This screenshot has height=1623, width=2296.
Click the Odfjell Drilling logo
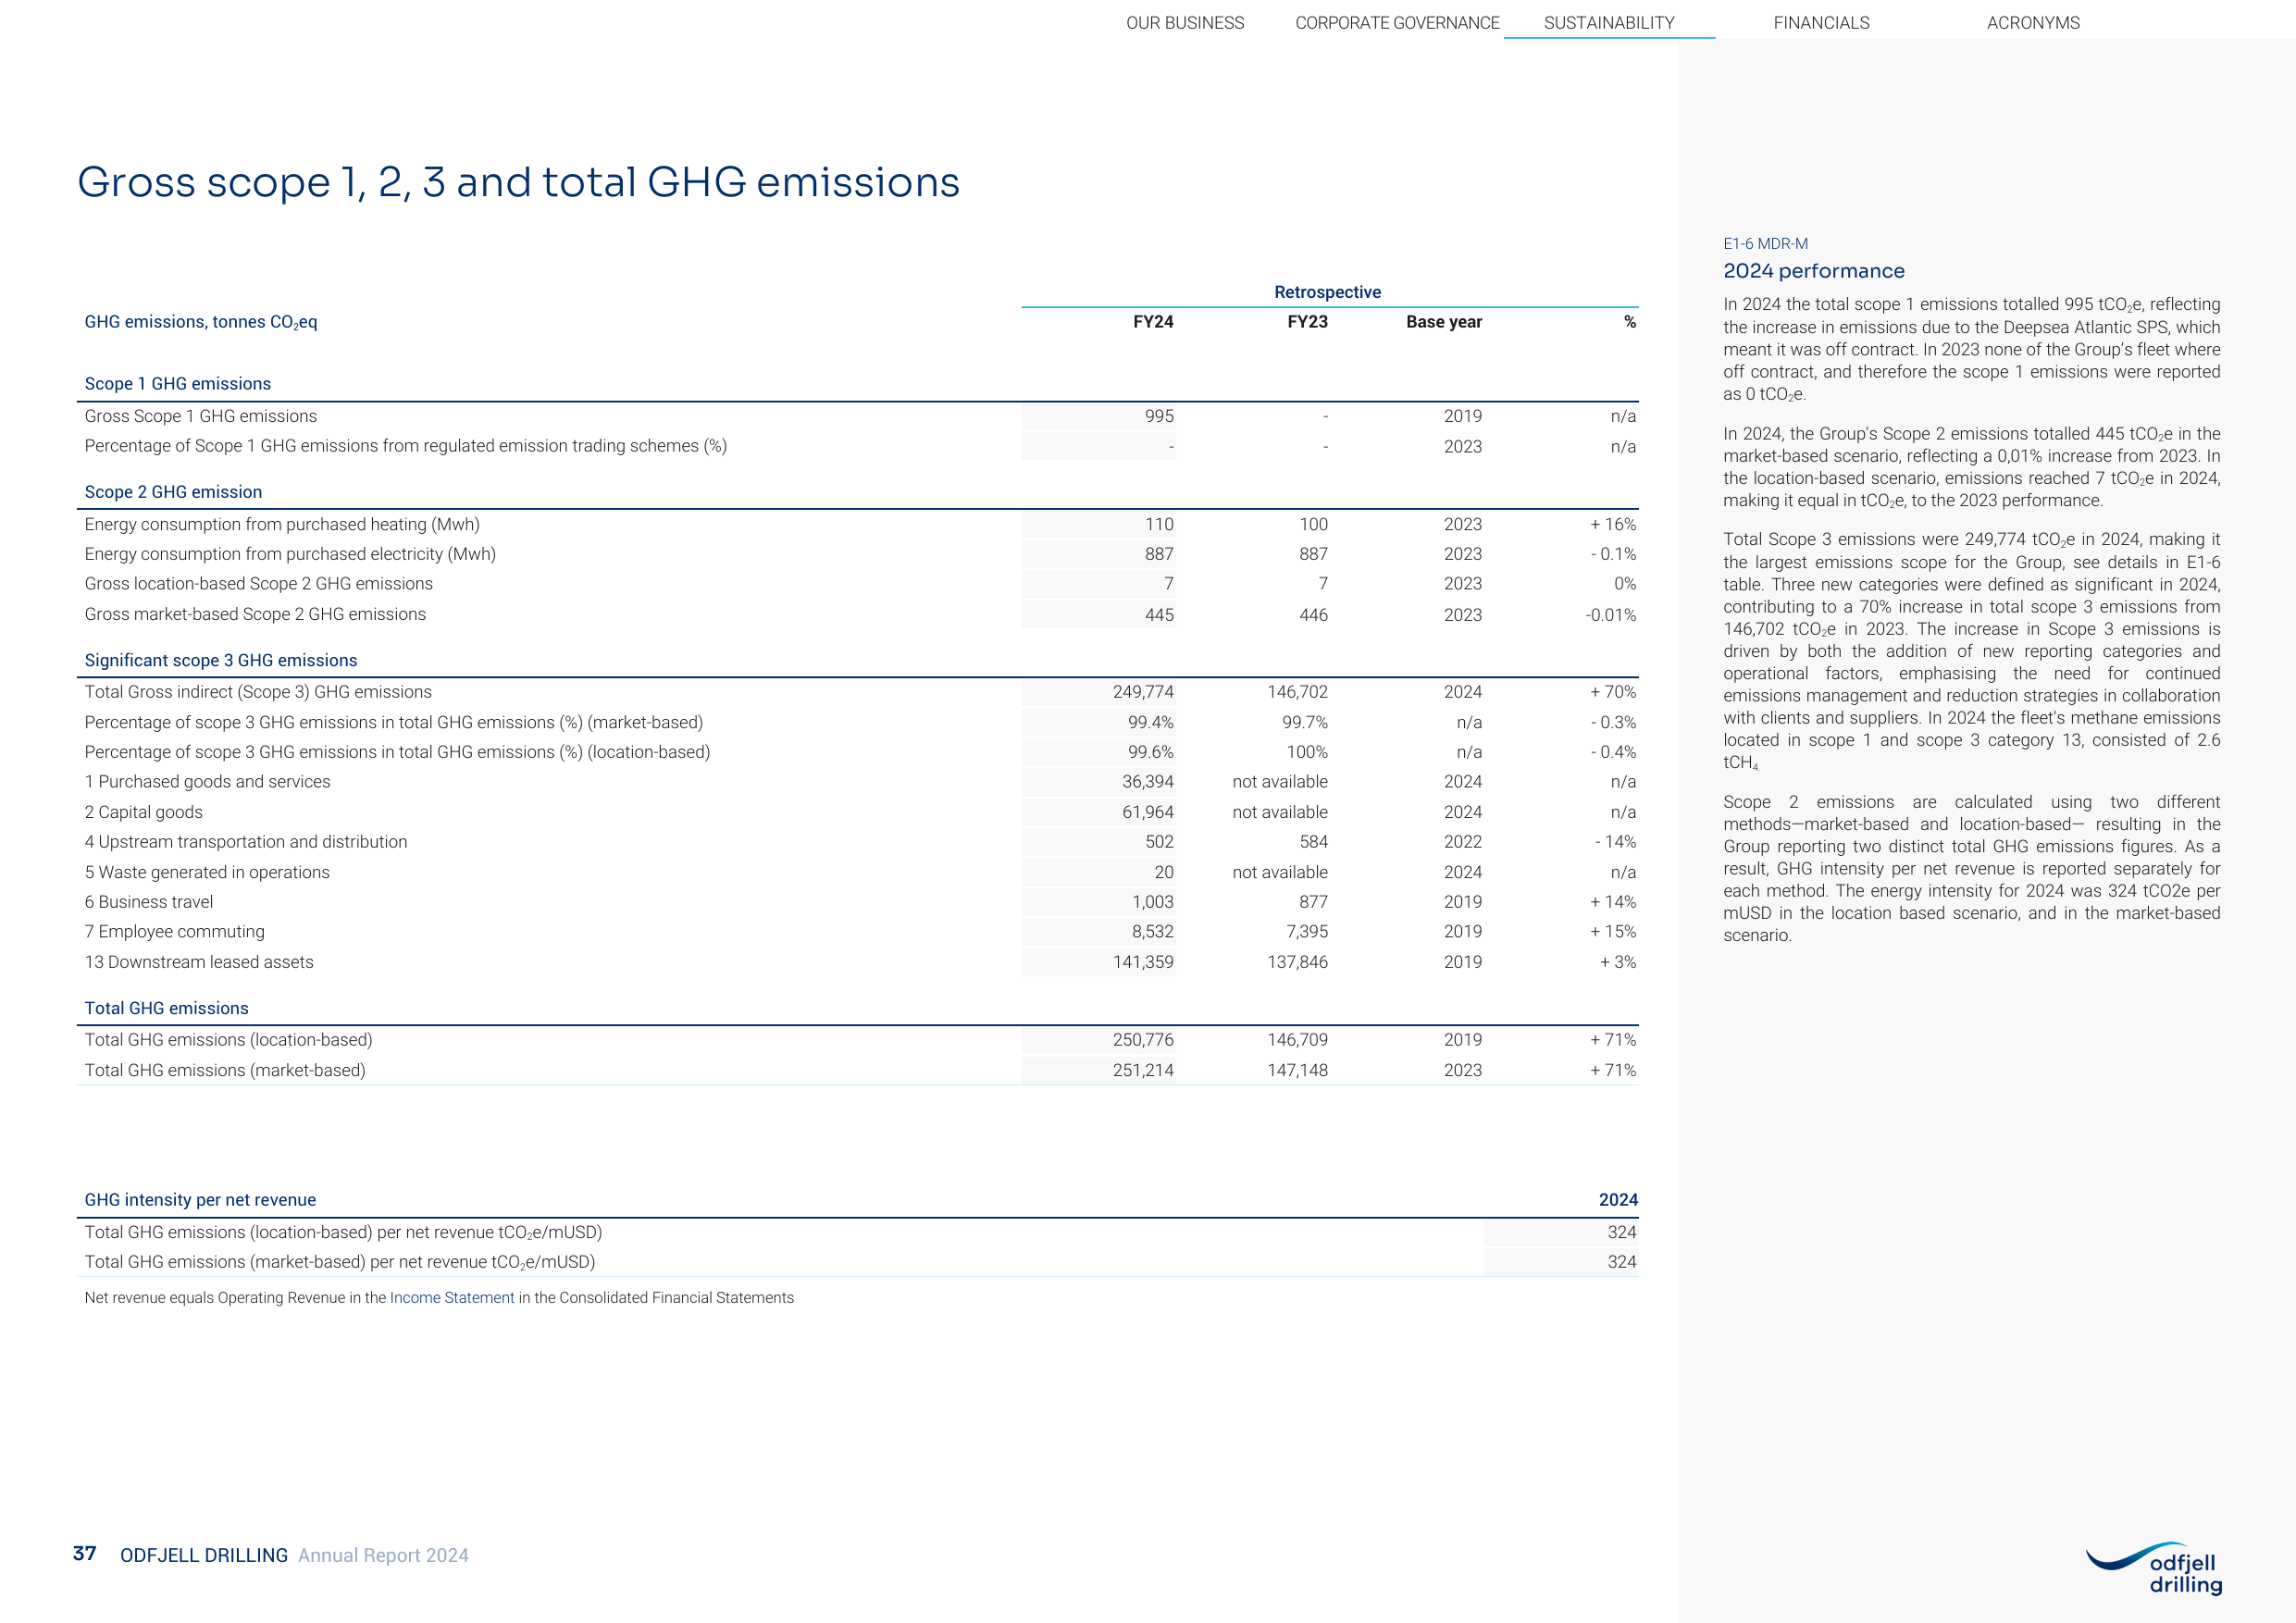2155,1569
